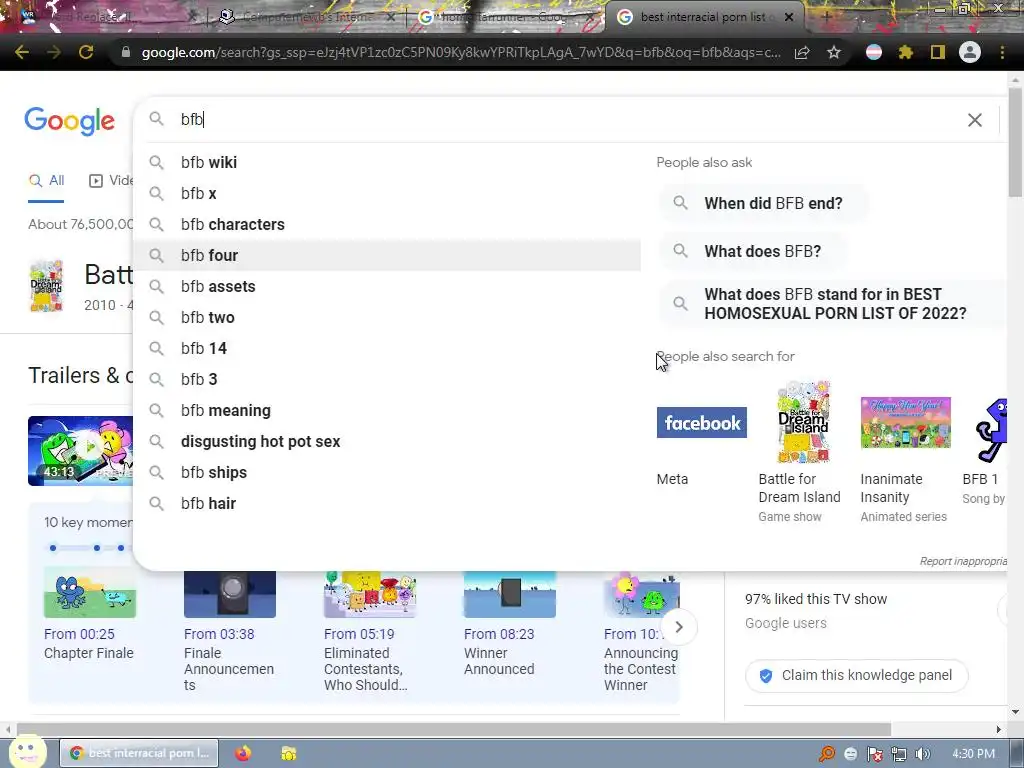The image size is (1024, 768).
Task: Click the volume speaker tray icon
Action: coord(923,754)
